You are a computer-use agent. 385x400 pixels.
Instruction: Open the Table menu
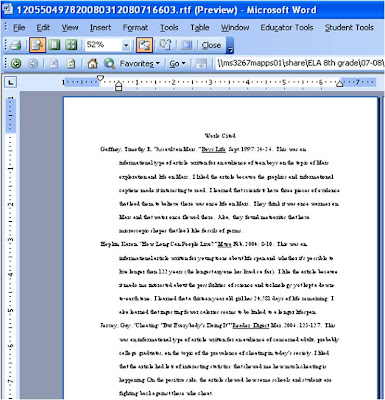pos(199,28)
